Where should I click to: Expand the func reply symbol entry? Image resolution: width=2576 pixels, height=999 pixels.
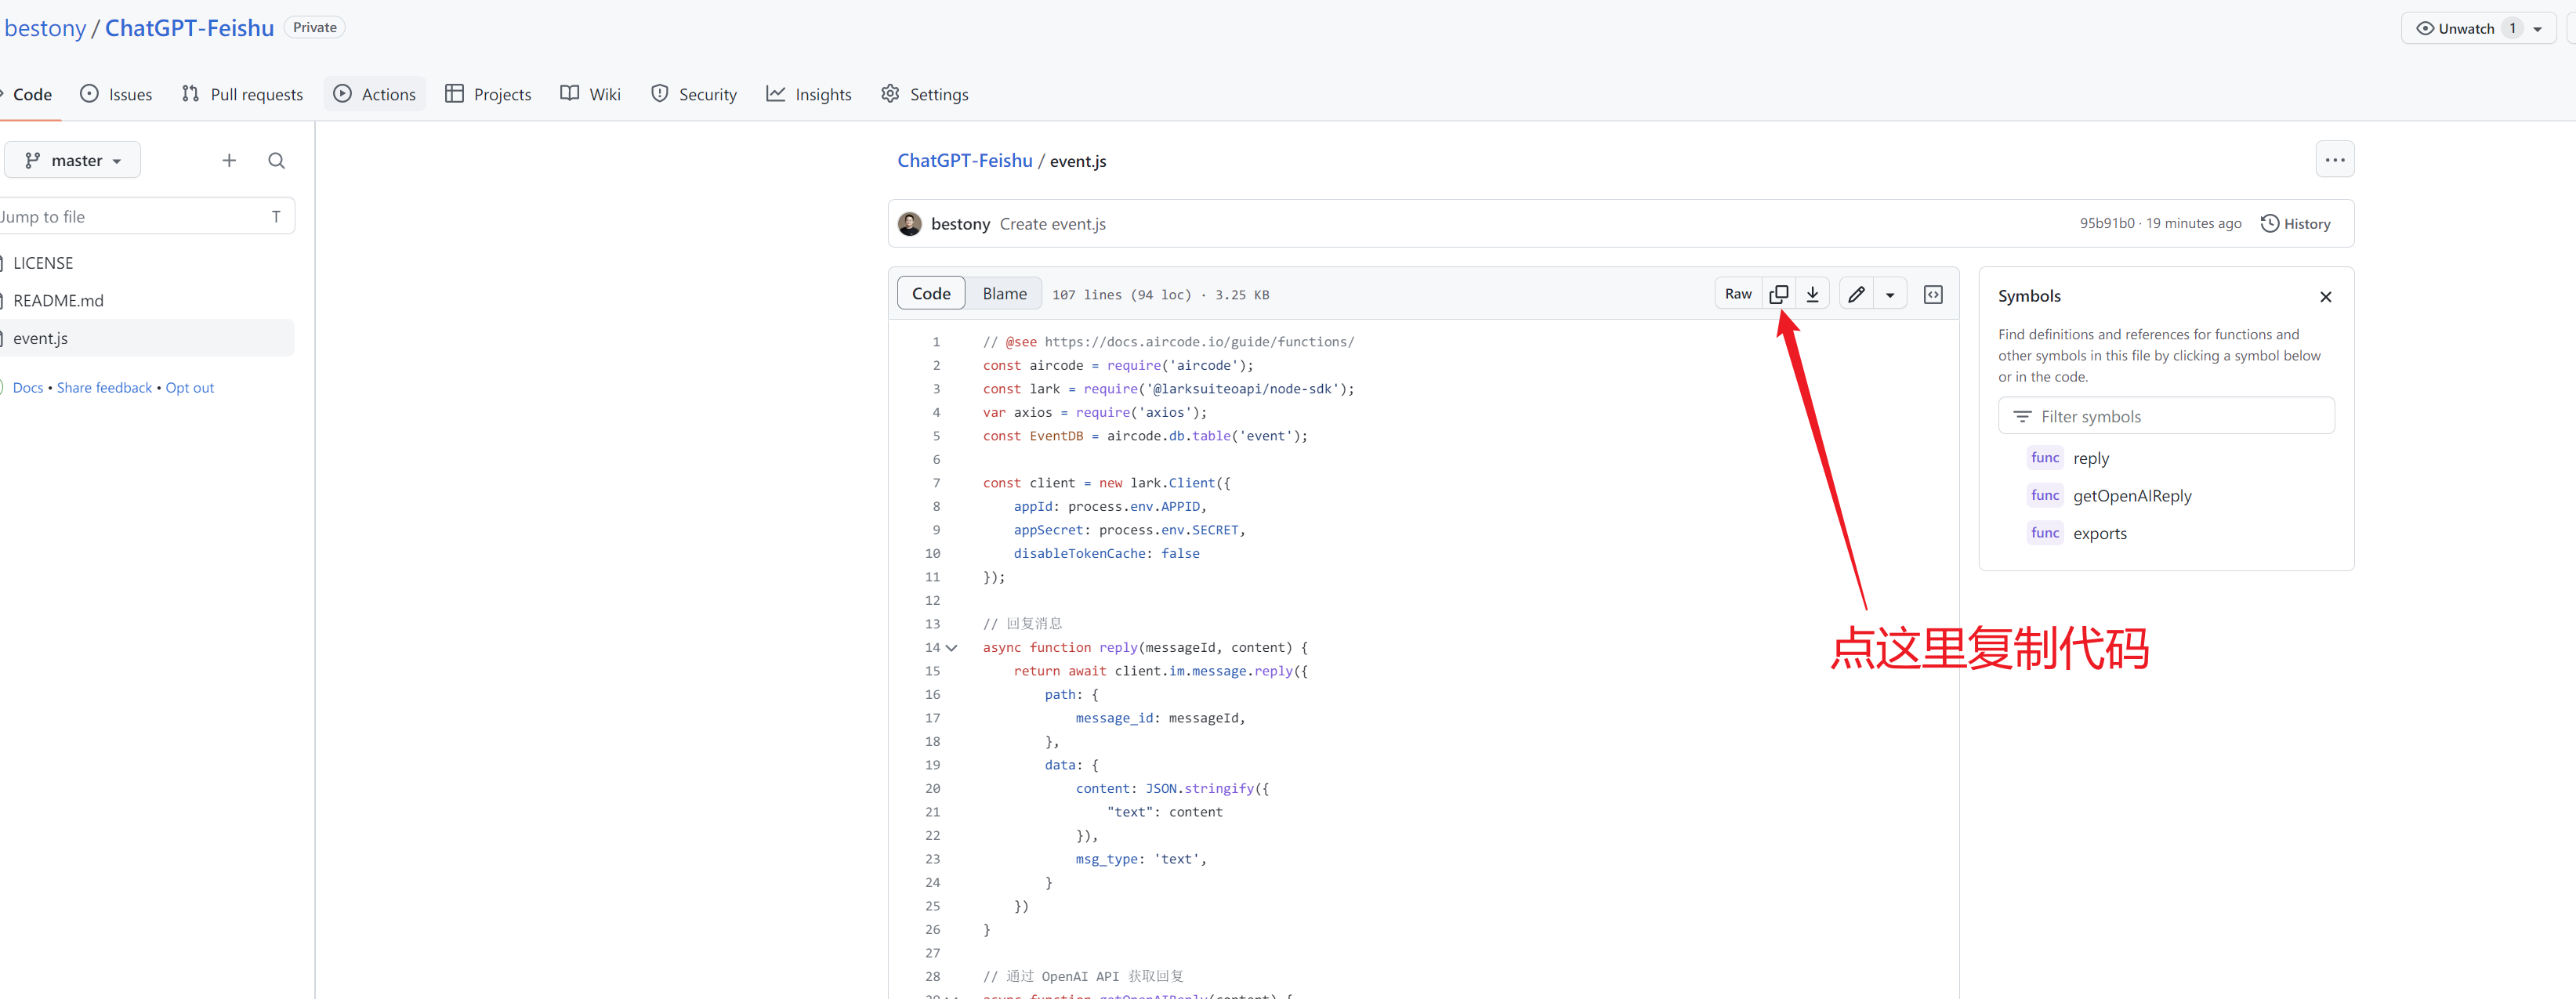2088,457
